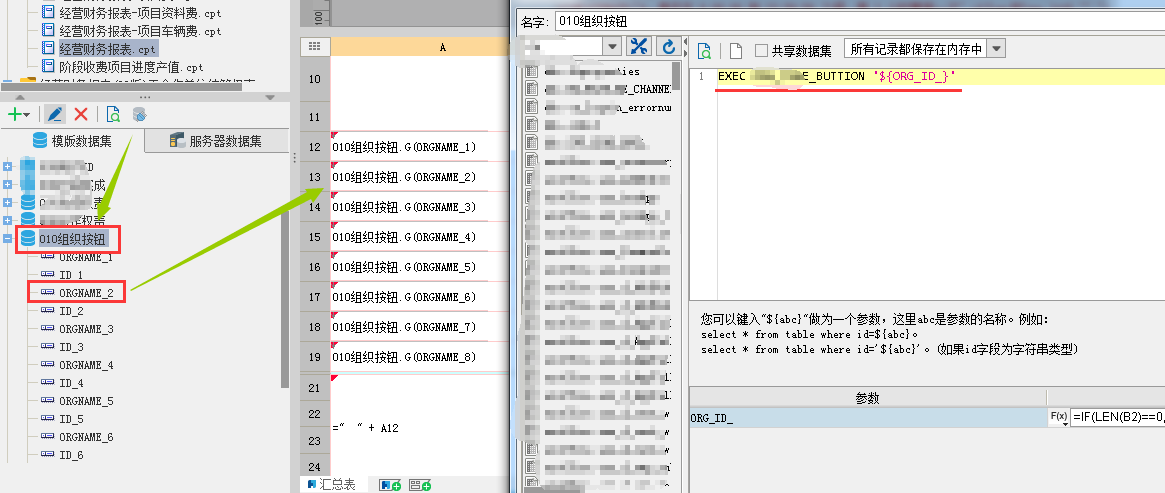1165x493 pixels.
Task: Click the 名字 input field
Action: 860,21
